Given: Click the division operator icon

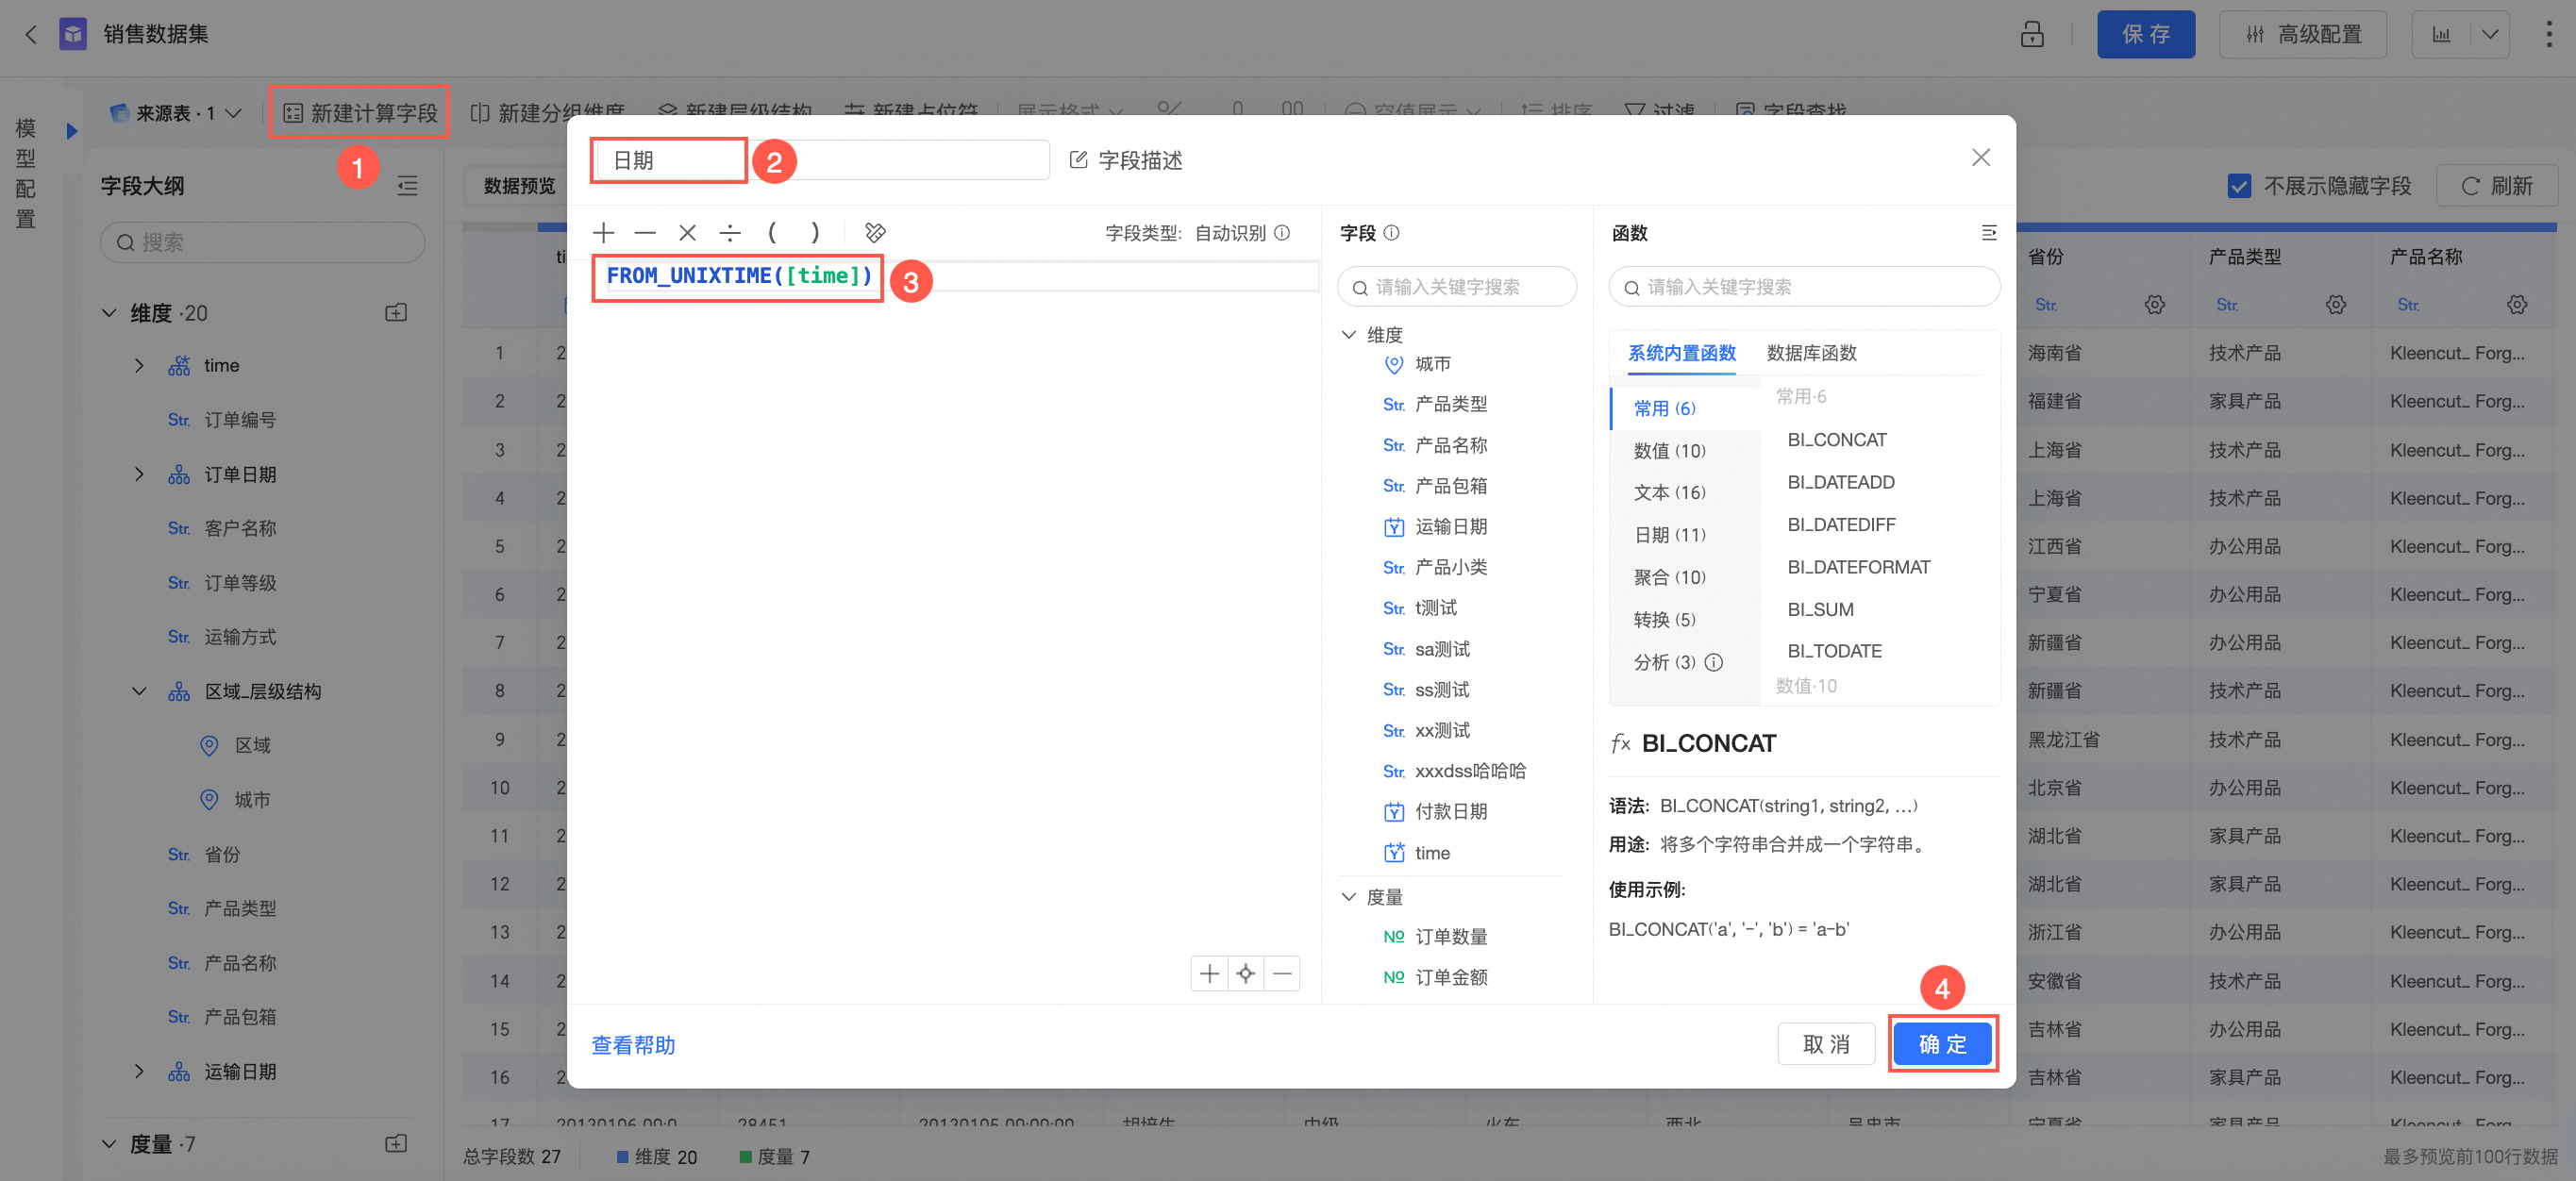Looking at the screenshot, I should tap(730, 233).
